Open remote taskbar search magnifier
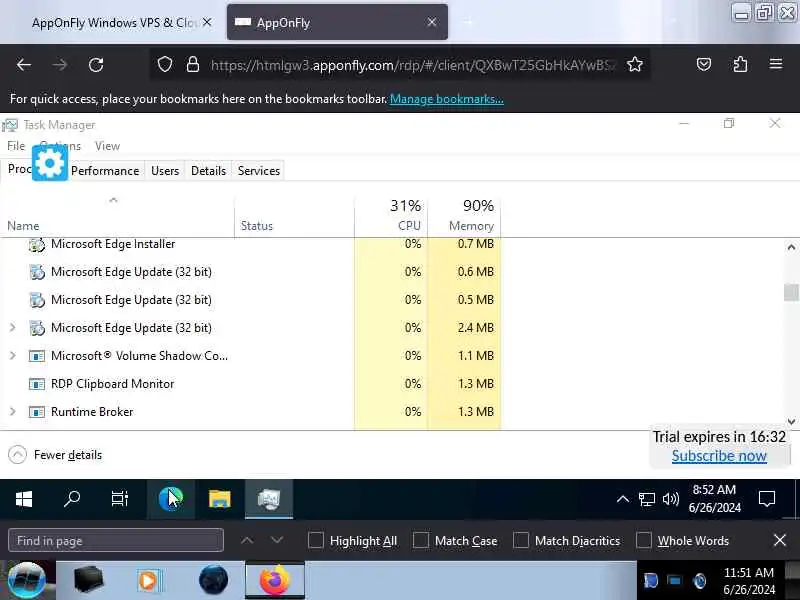 (71, 498)
